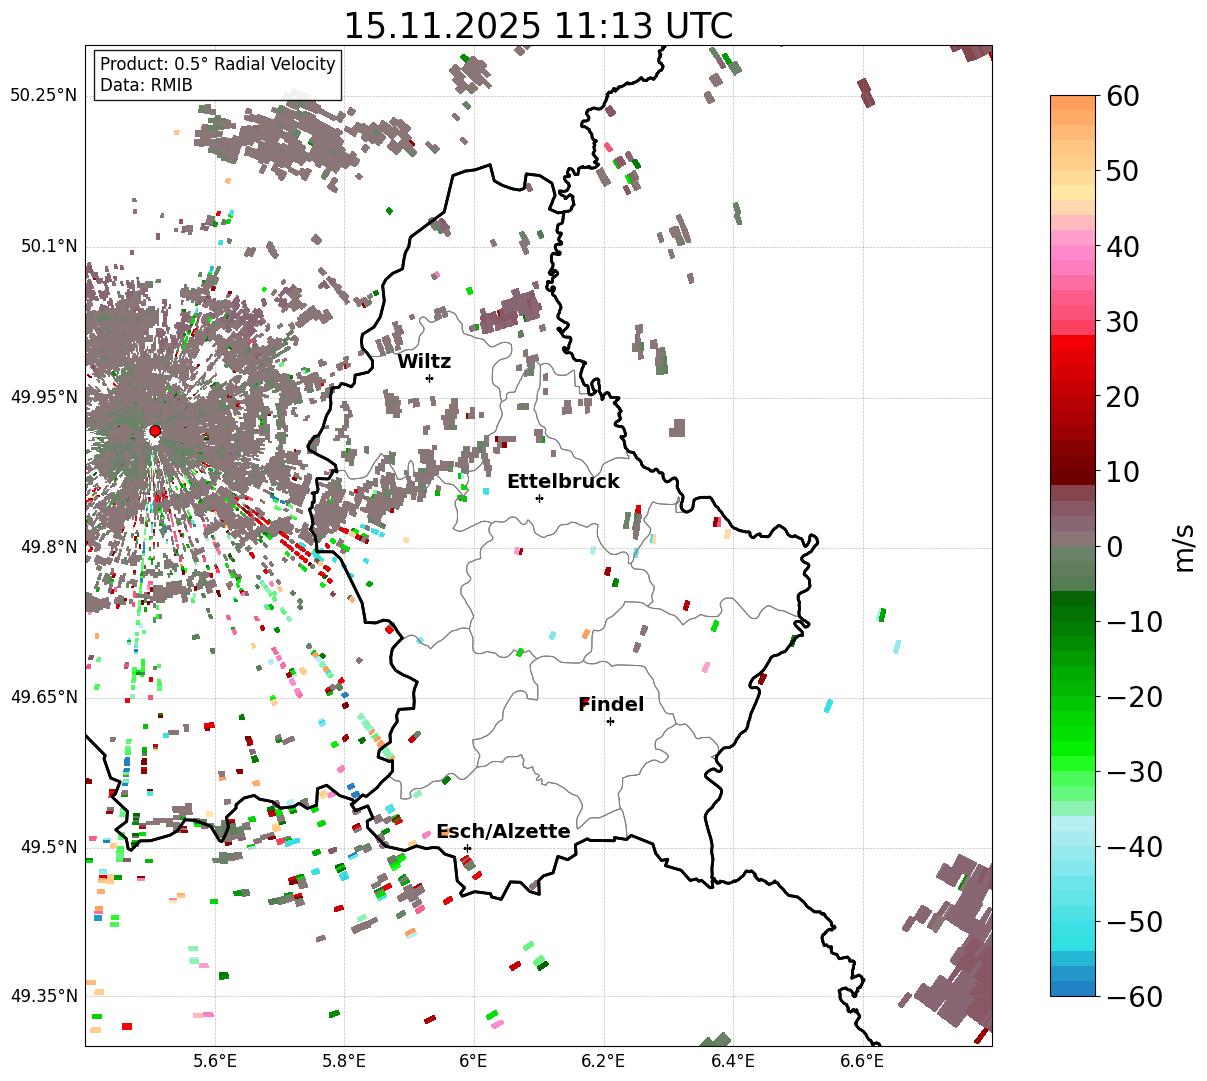Click the red radar site marker

(155, 431)
